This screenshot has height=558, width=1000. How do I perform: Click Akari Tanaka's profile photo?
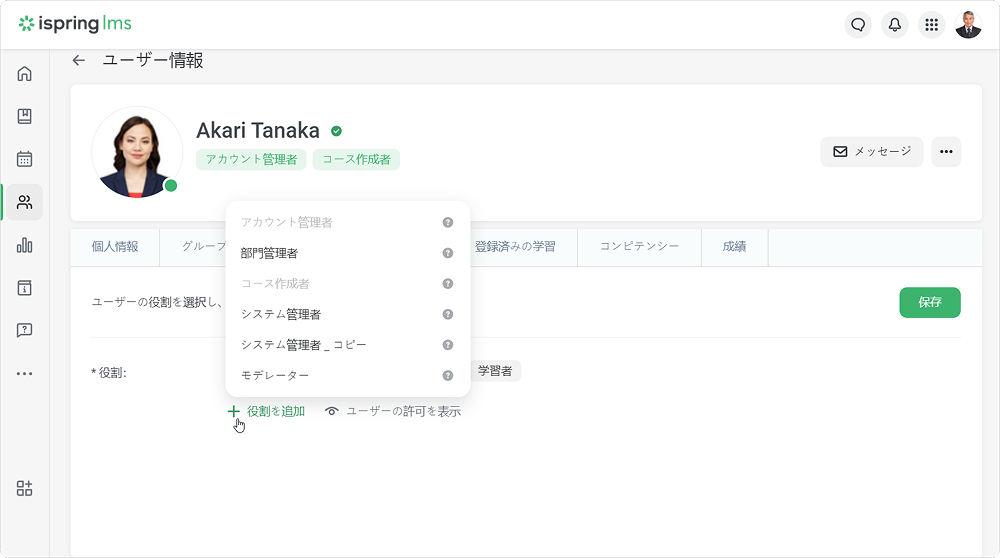137,152
